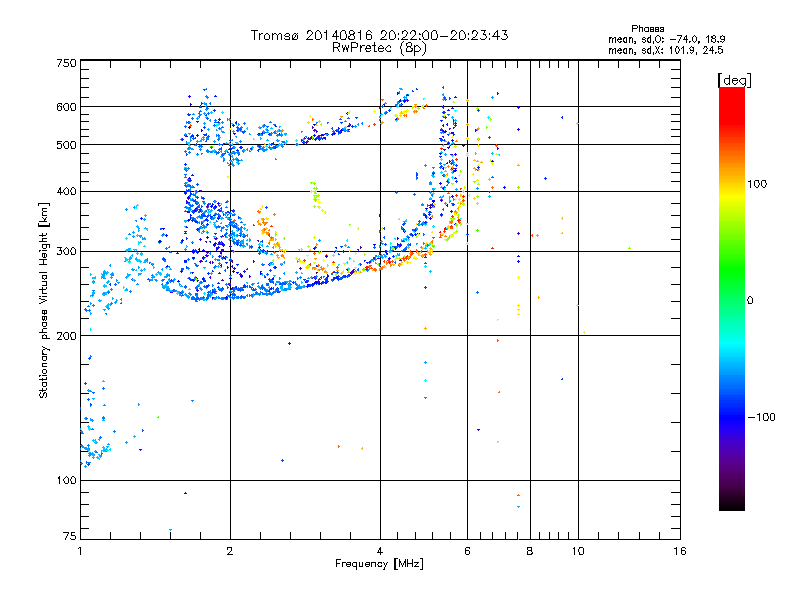Click the y-axis '500' tick label

[x=66, y=145]
